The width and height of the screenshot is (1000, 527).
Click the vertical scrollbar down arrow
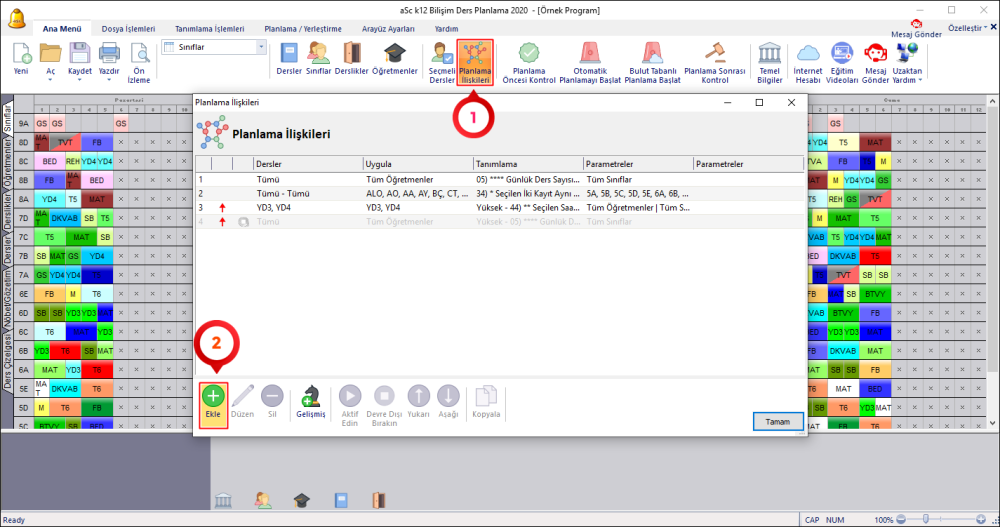point(993,423)
